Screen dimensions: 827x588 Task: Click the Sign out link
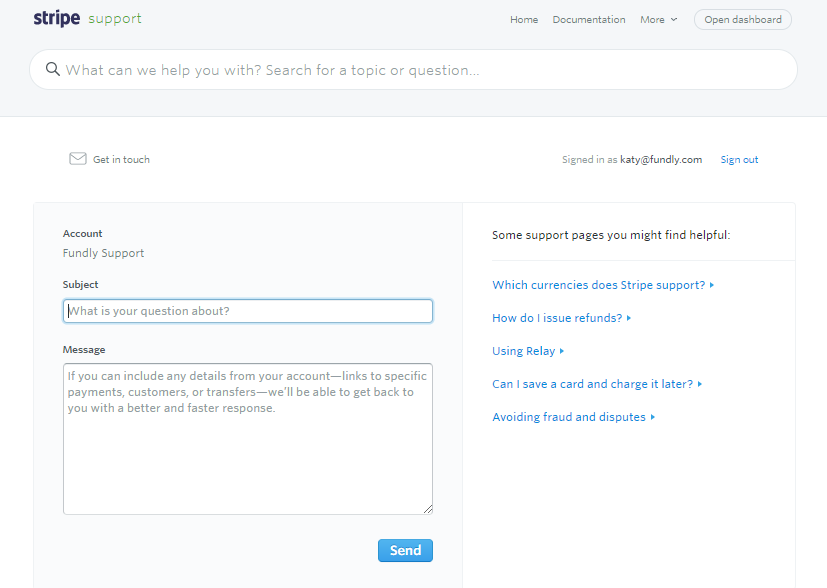tap(739, 160)
